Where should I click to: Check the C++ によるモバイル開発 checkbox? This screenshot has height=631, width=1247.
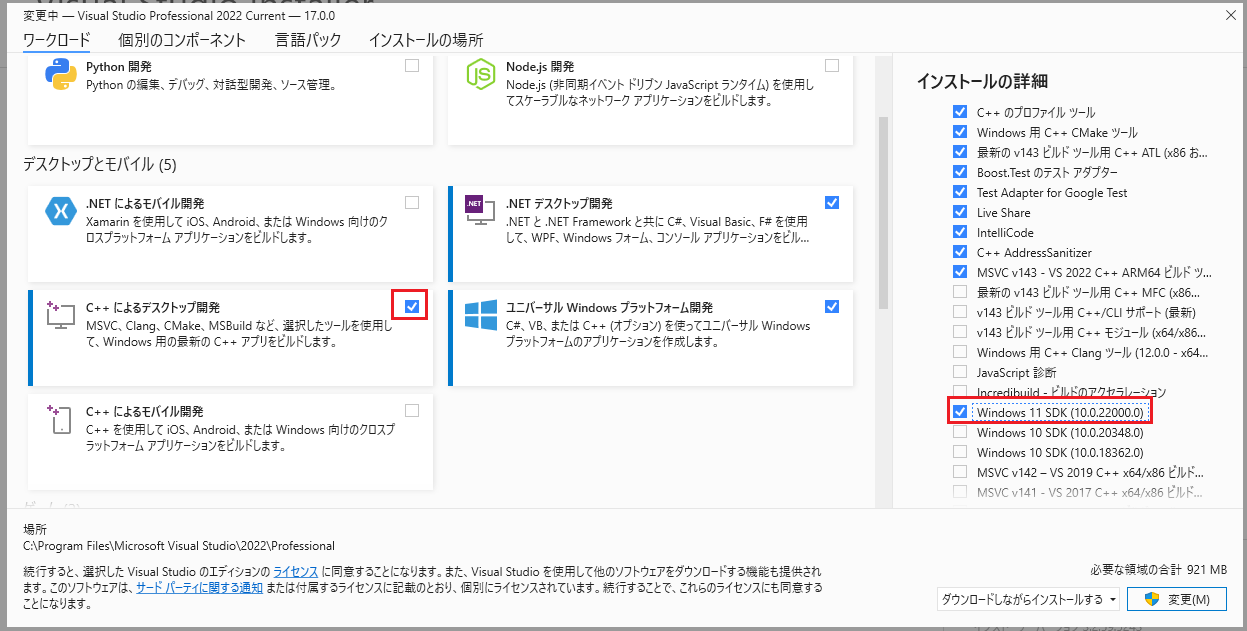[x=412, y=411]
